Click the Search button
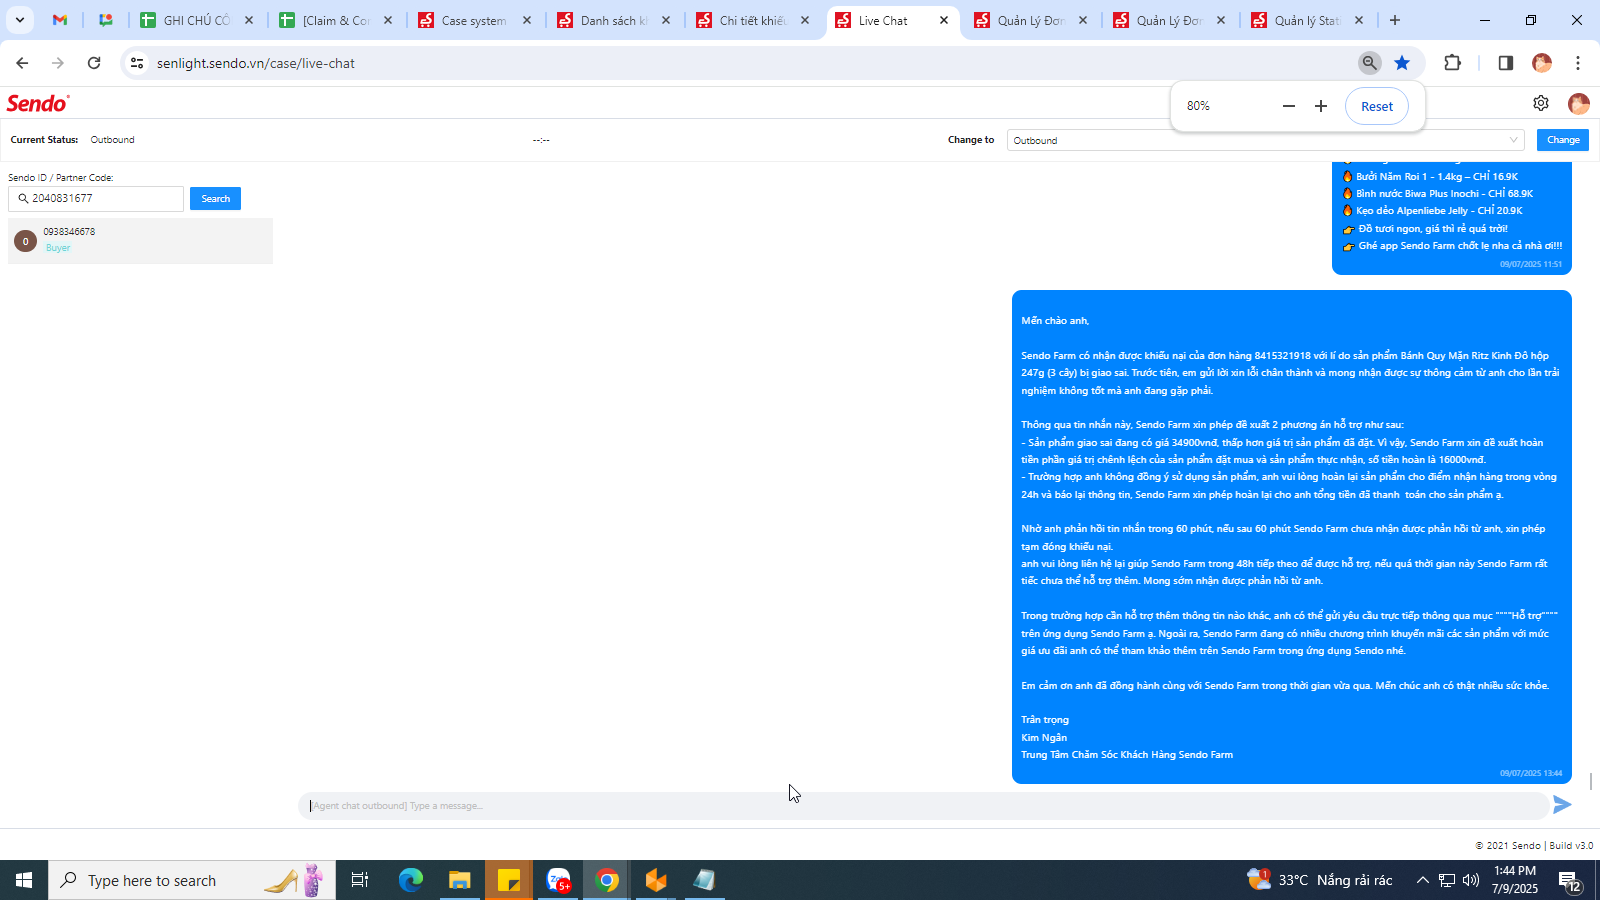The height and width of the screenshot is (900, 1600). click(215, 198)
